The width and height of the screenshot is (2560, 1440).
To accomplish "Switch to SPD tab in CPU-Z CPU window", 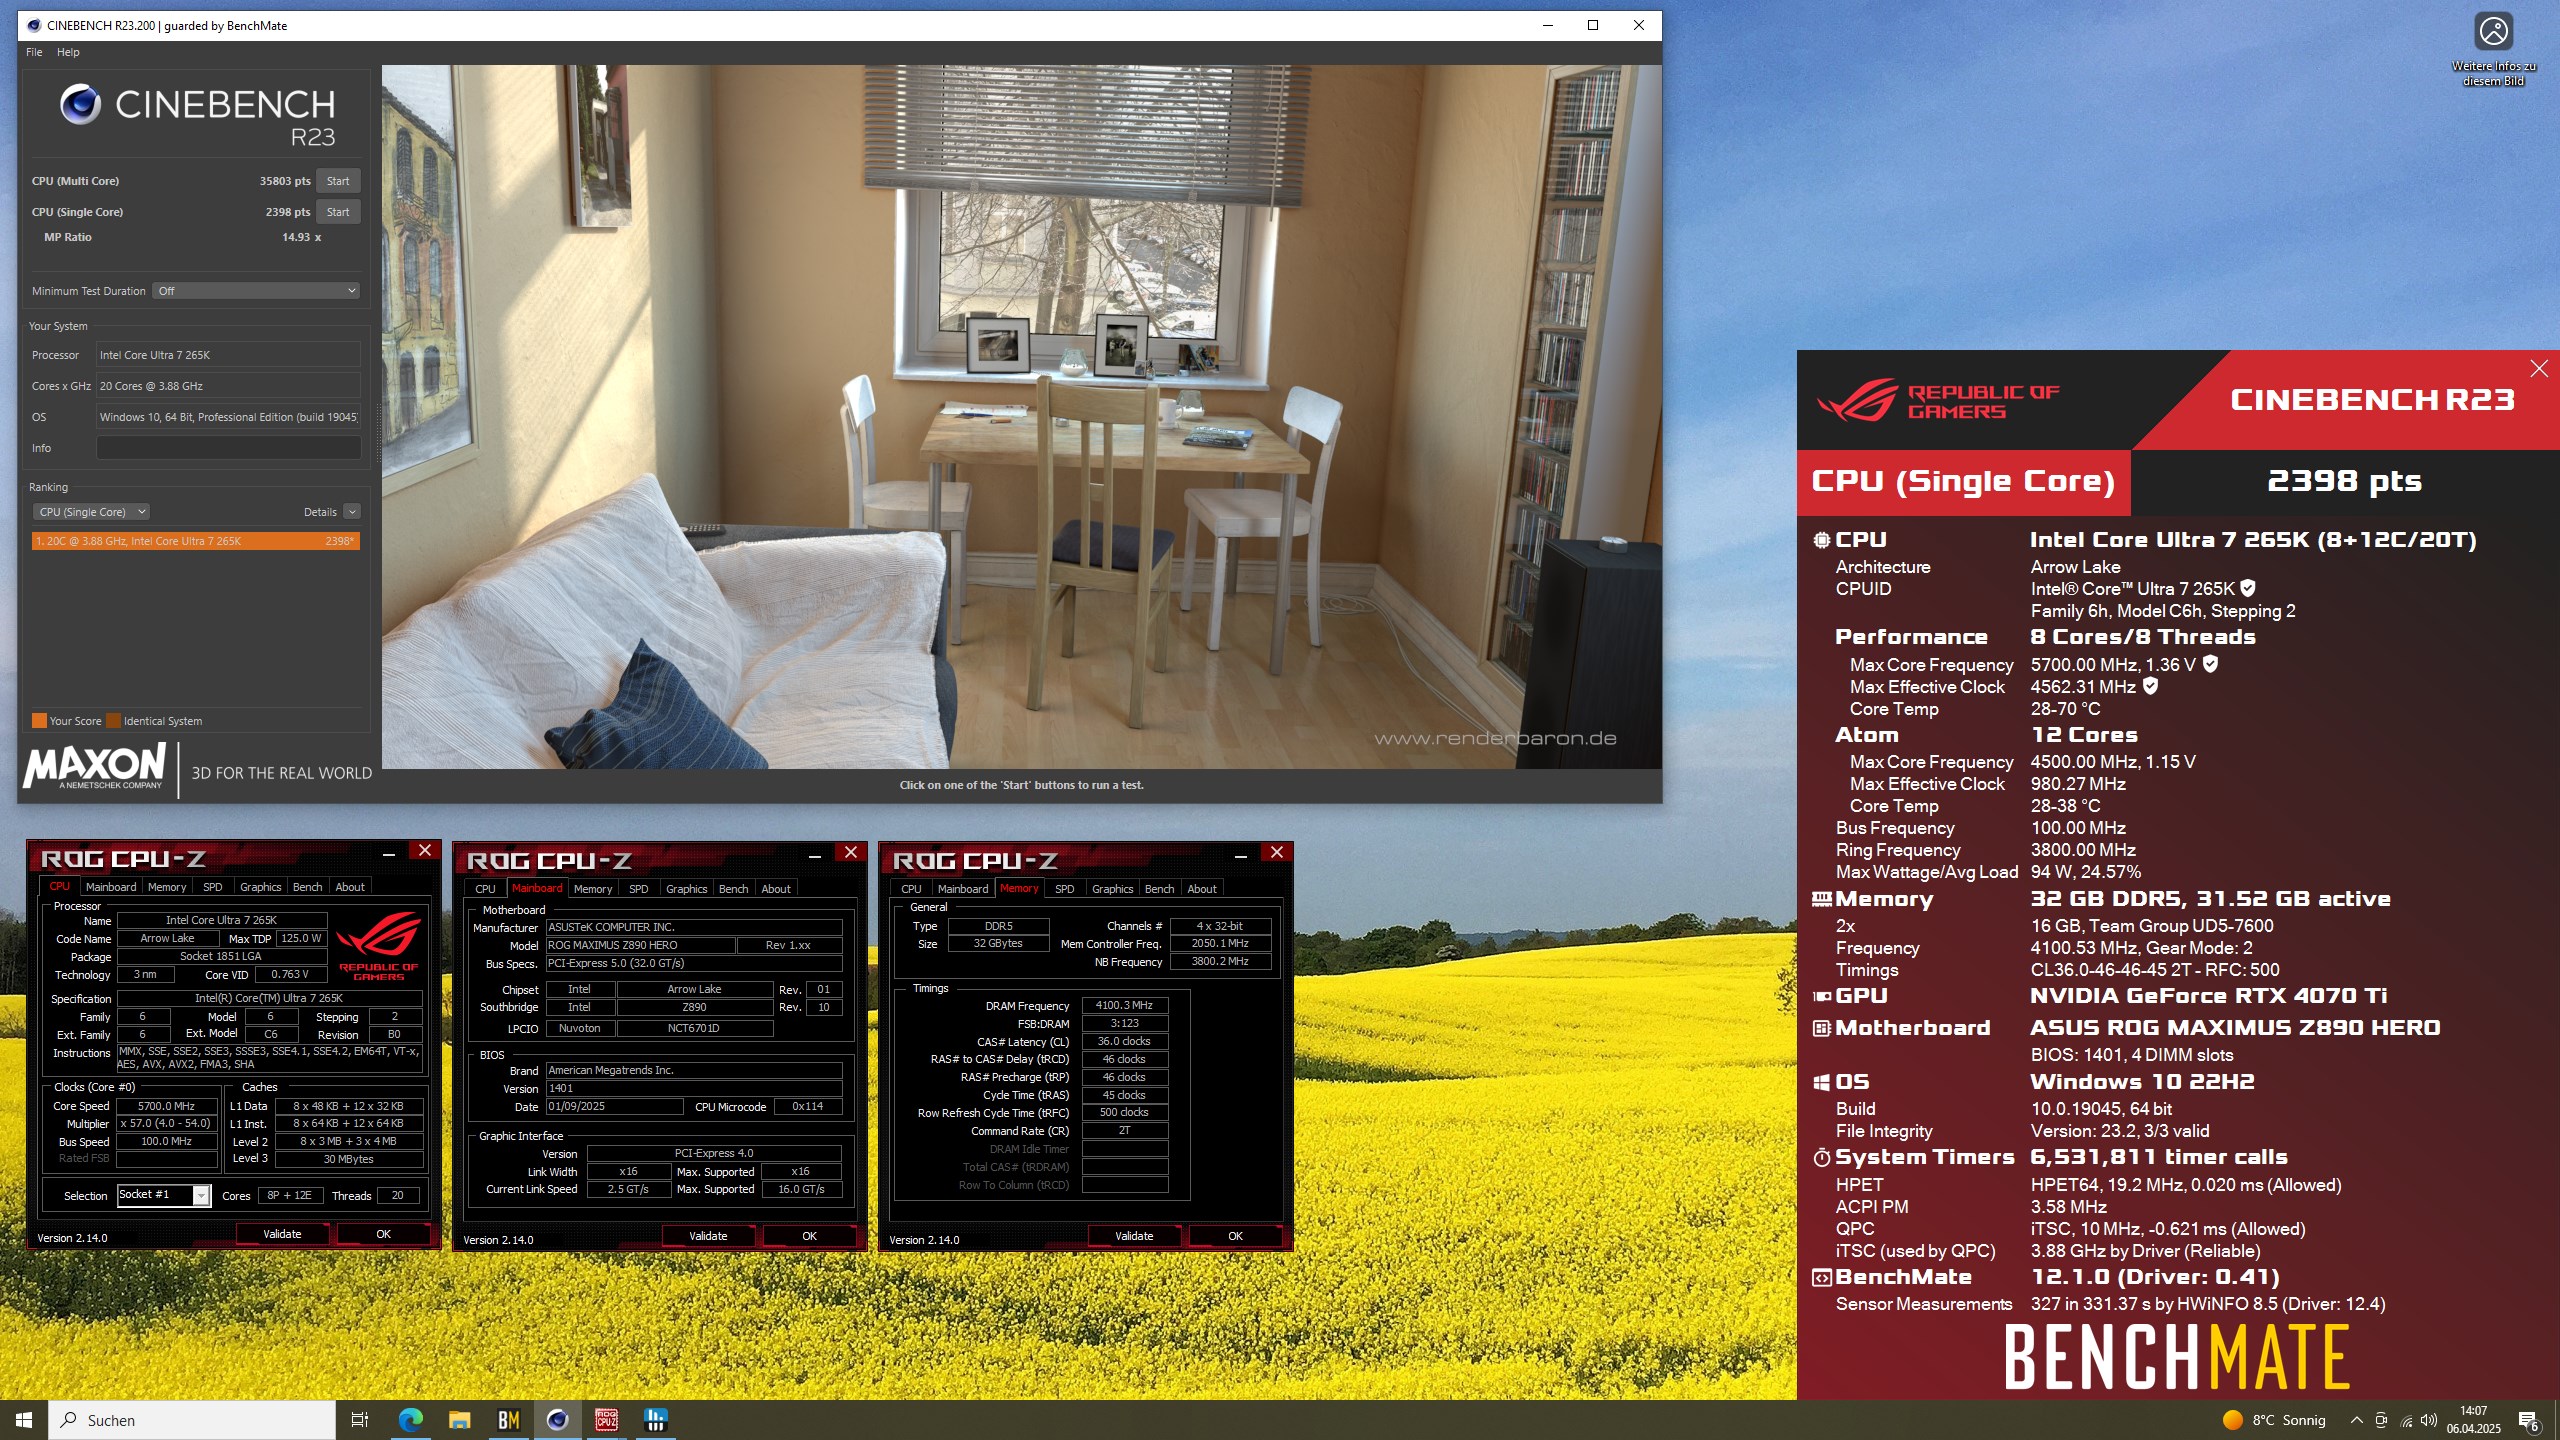I will pyautogui.click(x=212, y=887).
